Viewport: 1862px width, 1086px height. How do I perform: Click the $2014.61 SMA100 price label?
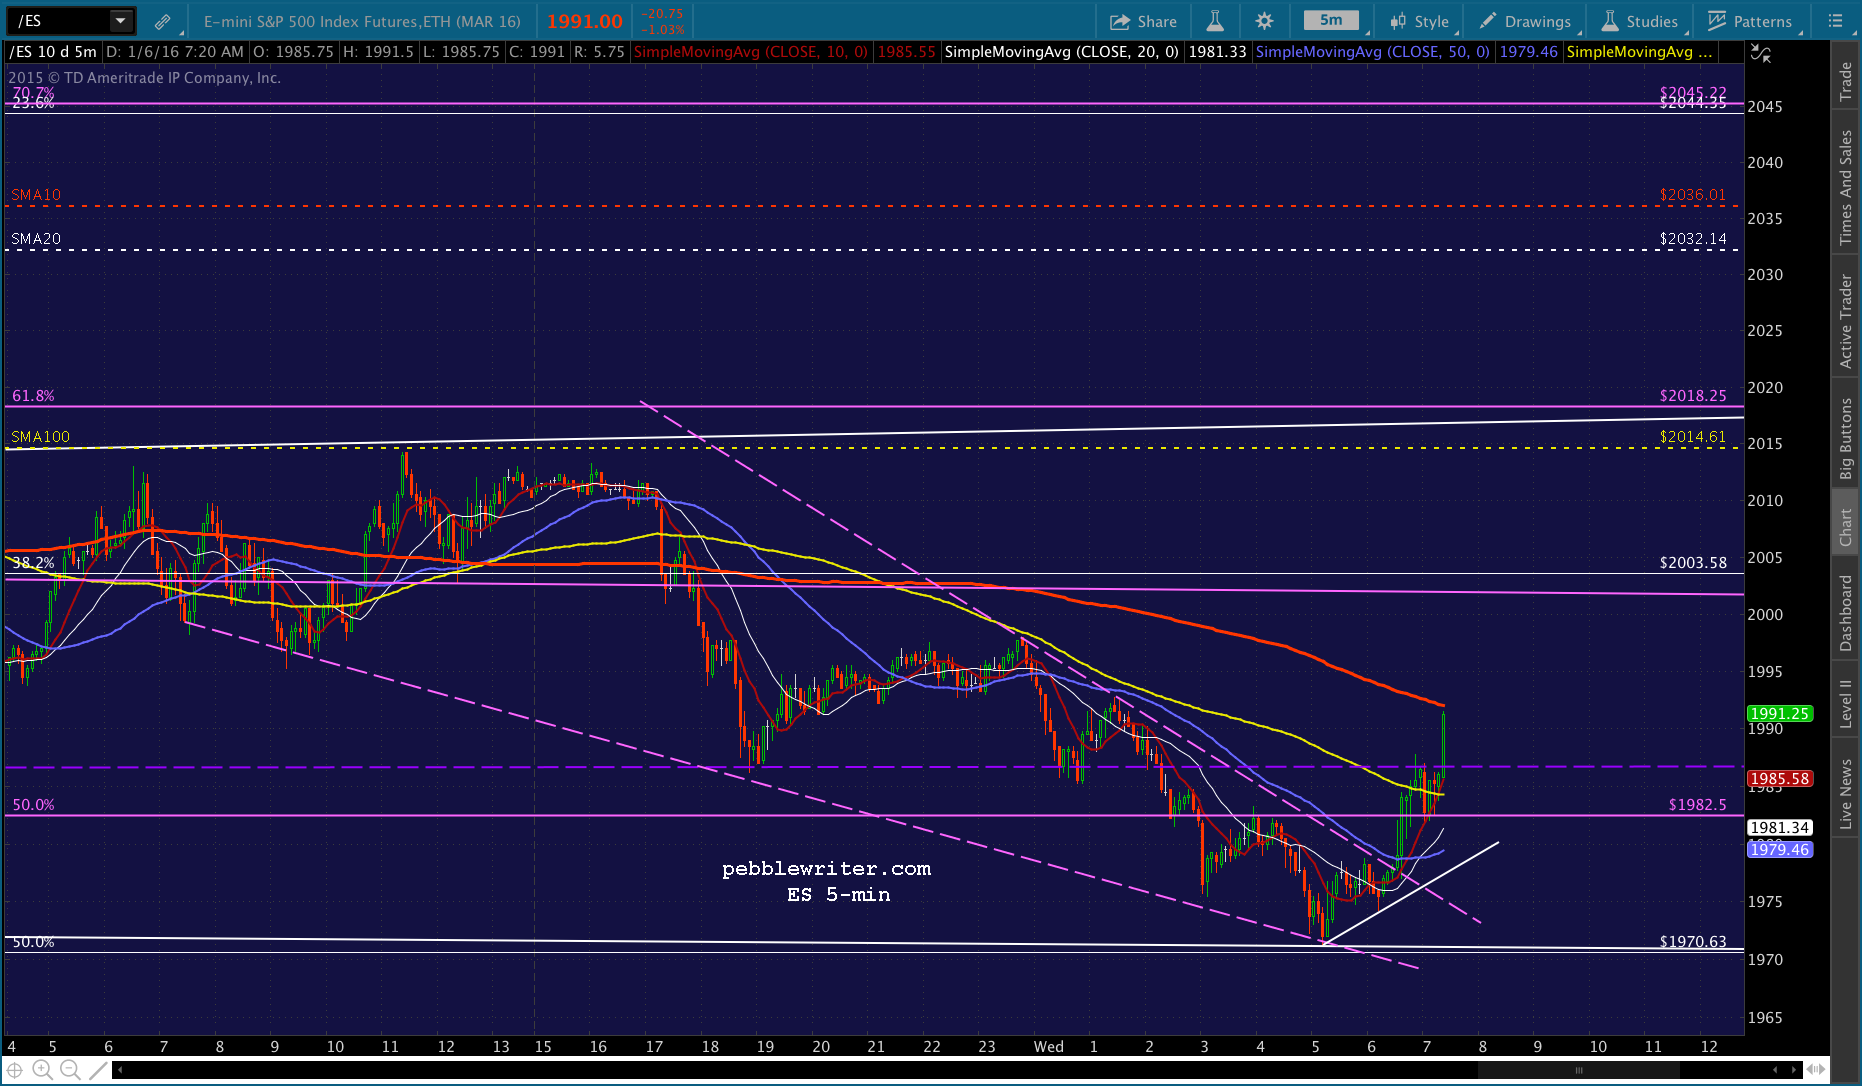point(1693,437)
